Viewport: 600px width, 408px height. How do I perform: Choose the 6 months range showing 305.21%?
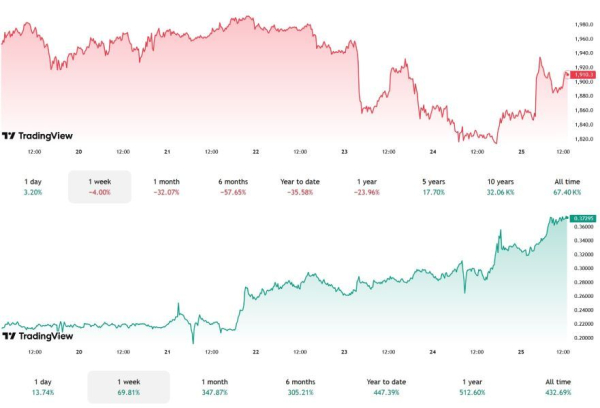[300, 387]
